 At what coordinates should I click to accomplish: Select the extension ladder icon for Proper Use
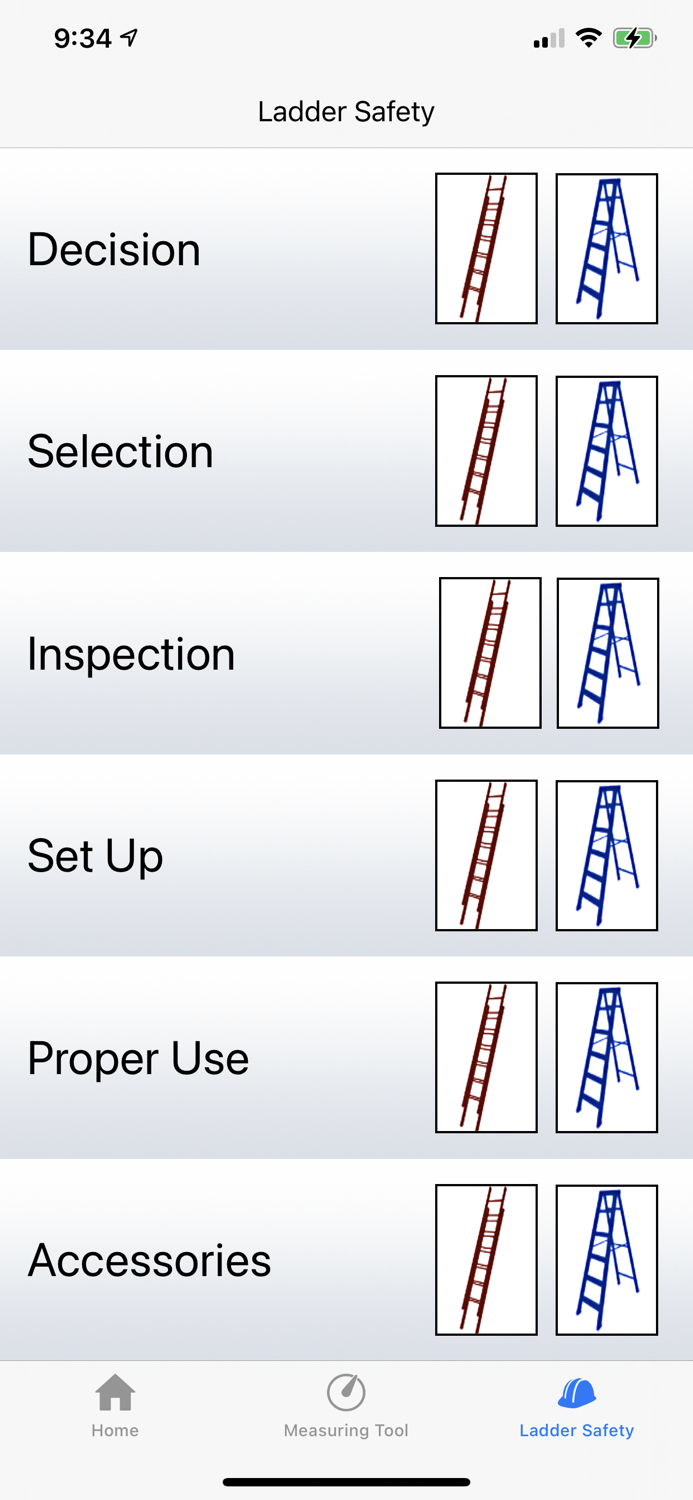click(486, 1057)
